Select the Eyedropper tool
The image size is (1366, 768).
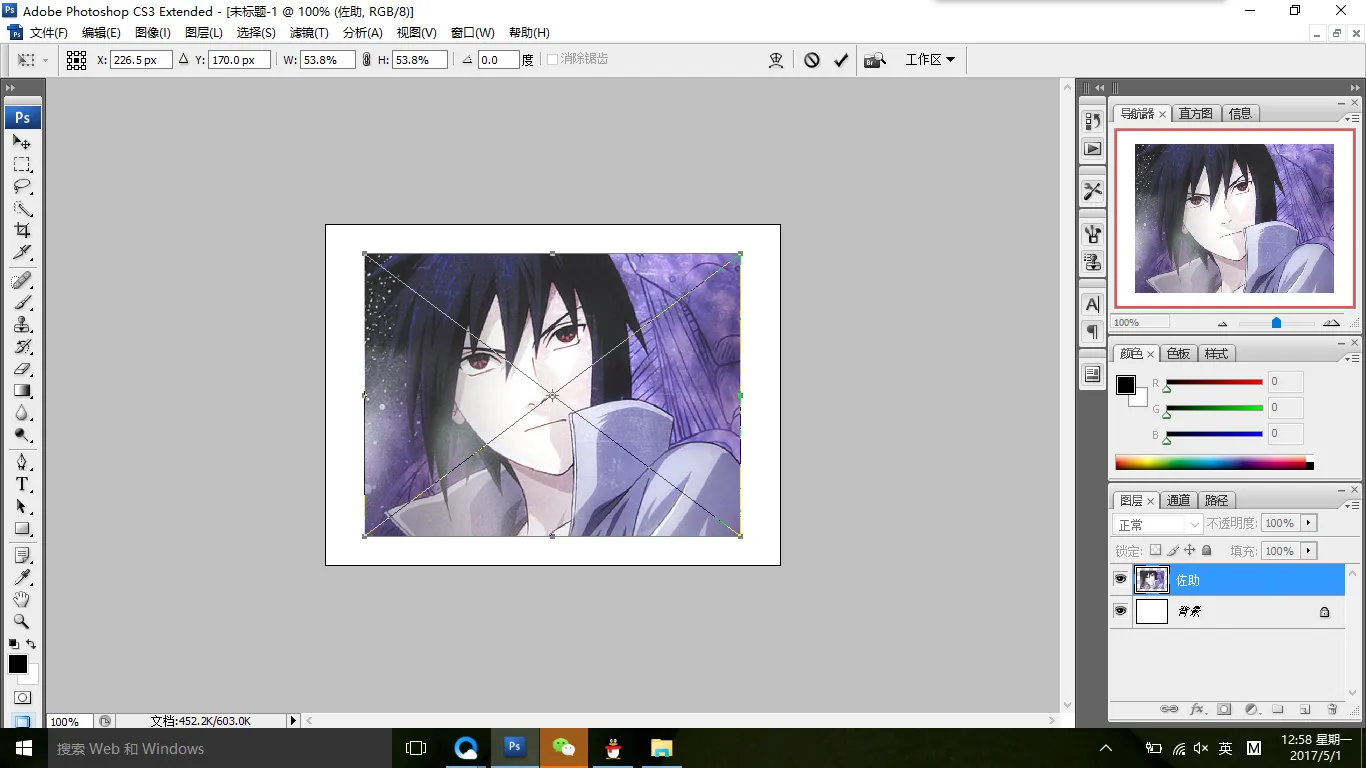pos(22,577)
